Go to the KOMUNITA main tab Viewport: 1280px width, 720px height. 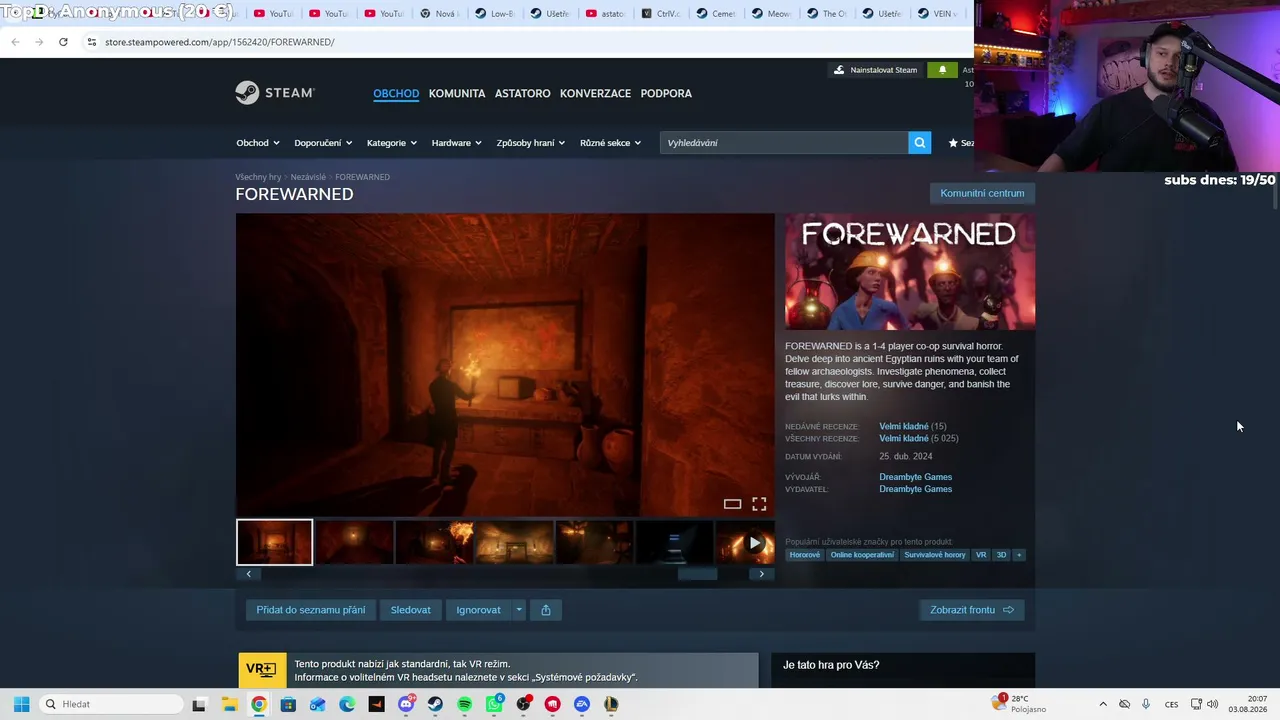[x=457, y=94]
